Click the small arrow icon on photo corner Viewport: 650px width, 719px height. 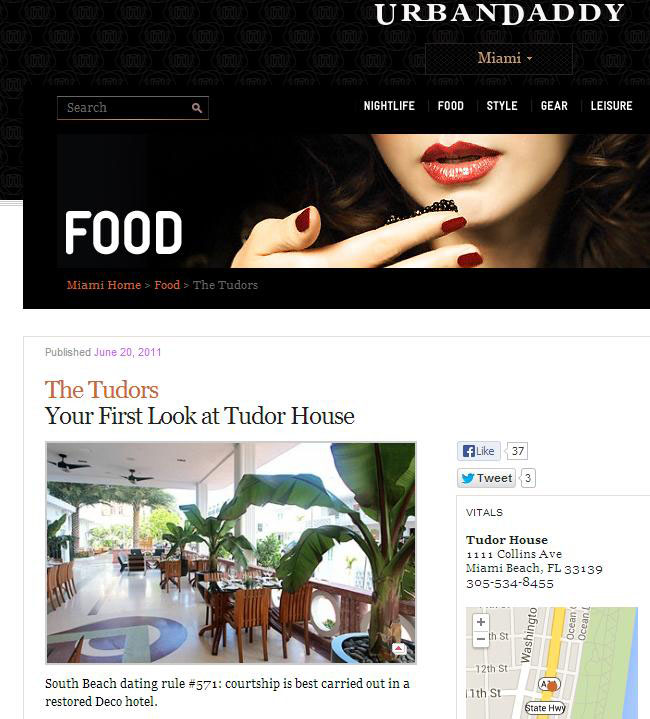point(398,649)
